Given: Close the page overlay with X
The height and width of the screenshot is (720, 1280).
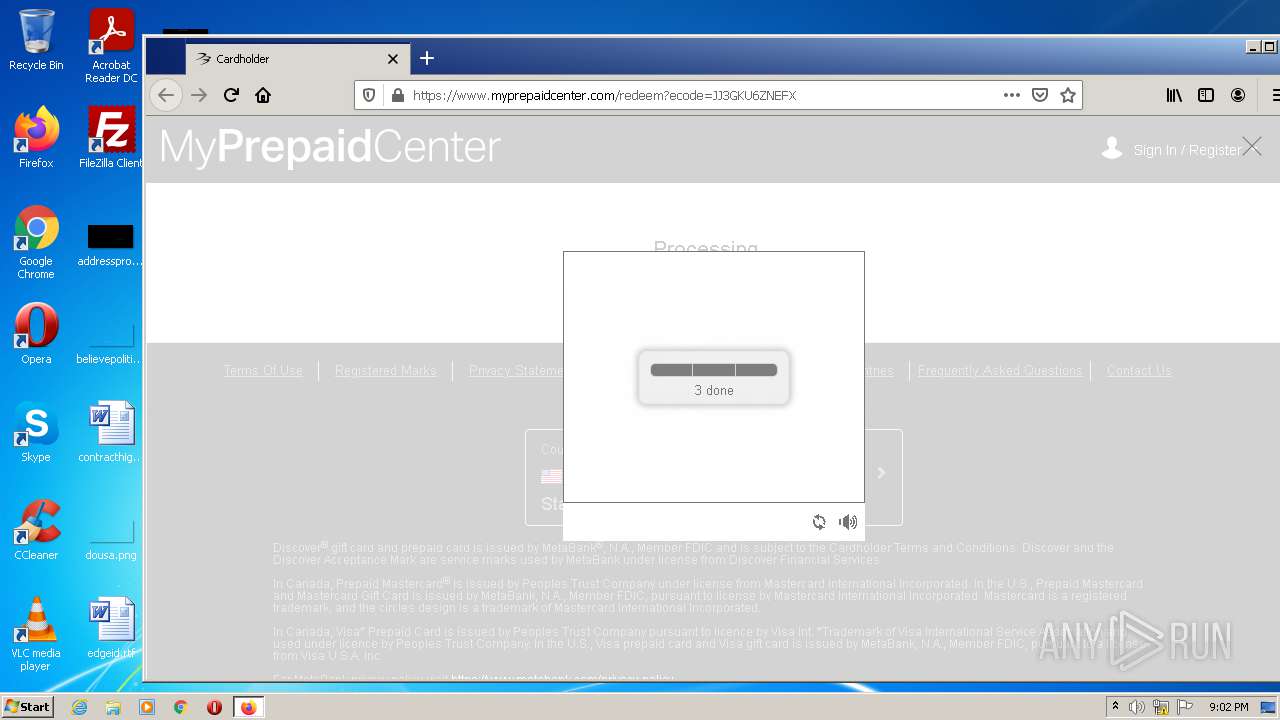Looking at the screenshot, I should [1252, 147].
